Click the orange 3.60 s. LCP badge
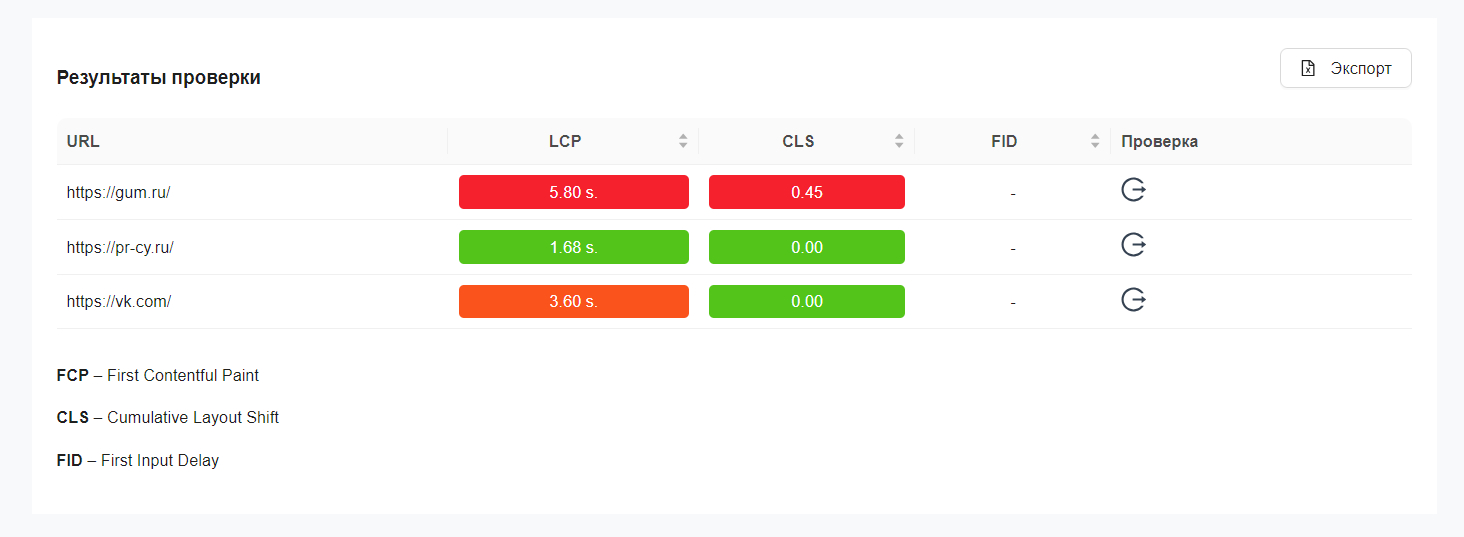 (x=573, y=301)
